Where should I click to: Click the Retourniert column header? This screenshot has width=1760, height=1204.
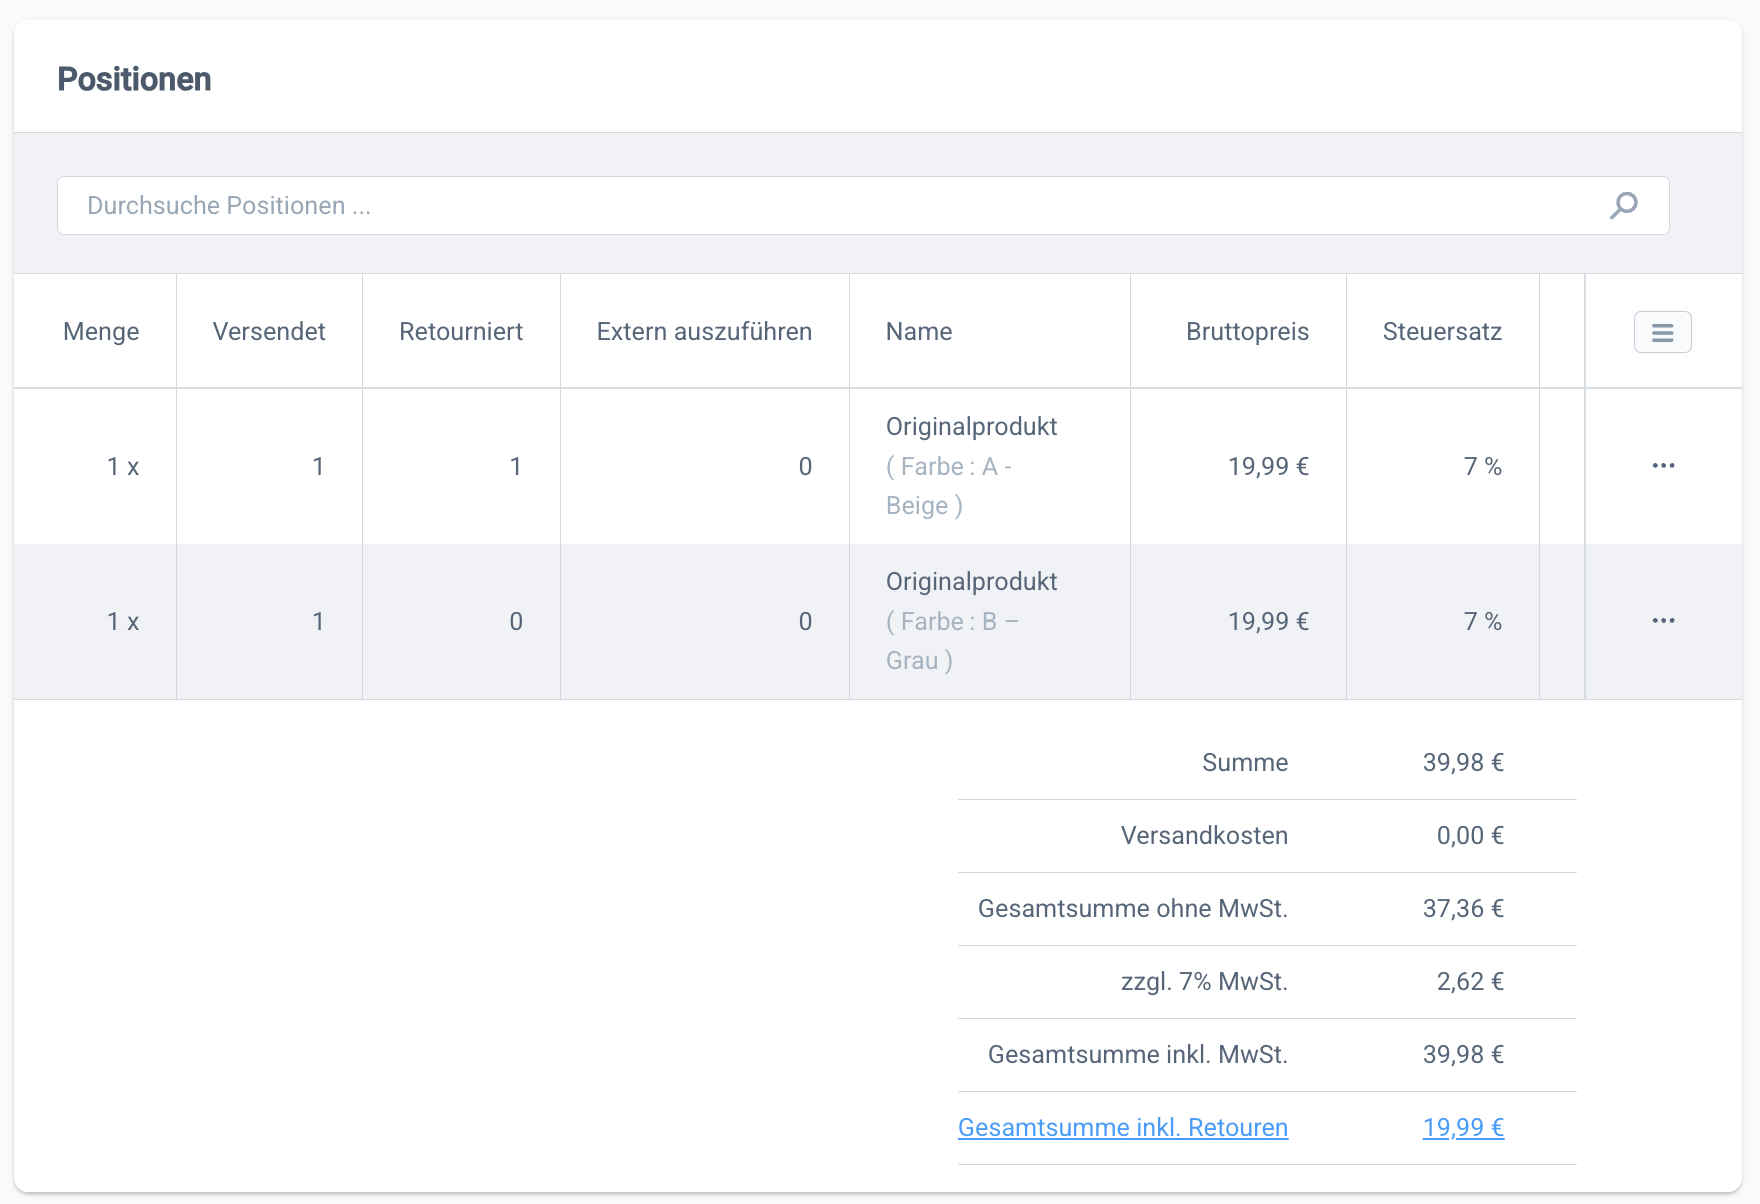(461, 332)
